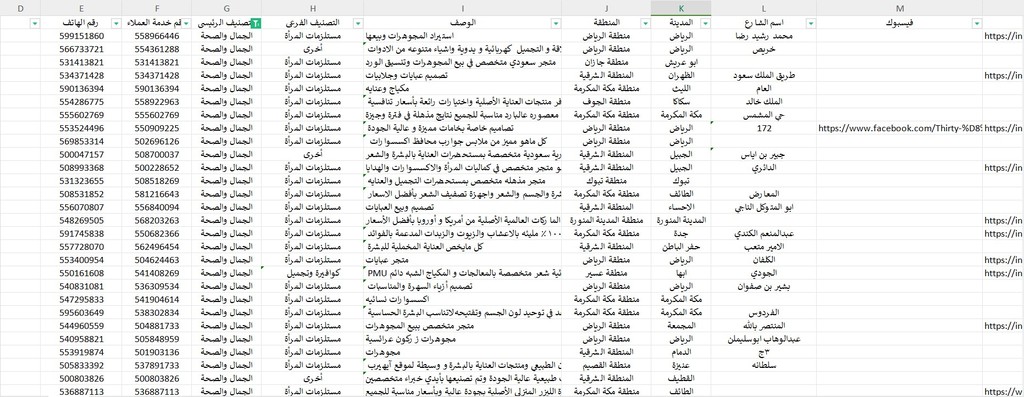Select city cell سكاكا
The height and width of the screenshot is (397, 1024).
click(x=681, y=102)
